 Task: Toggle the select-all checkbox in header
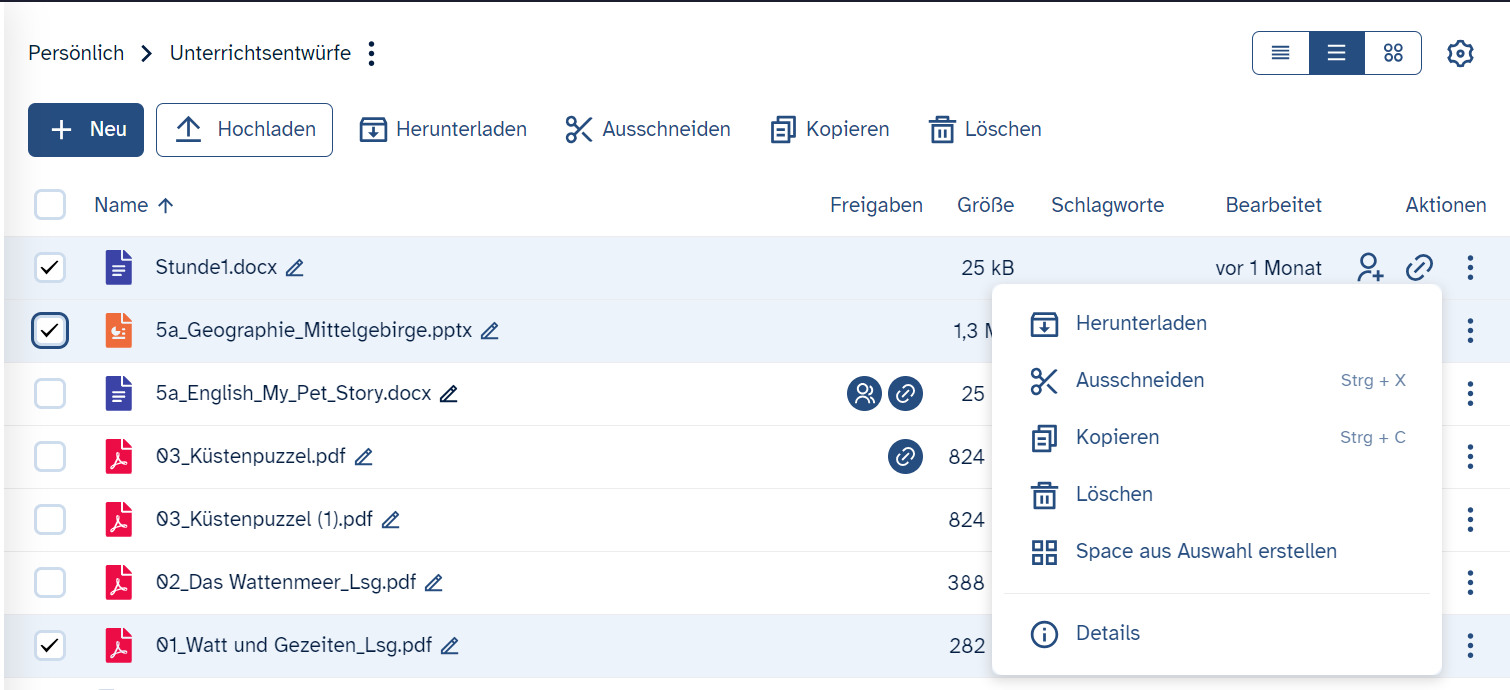coord(50,205)
